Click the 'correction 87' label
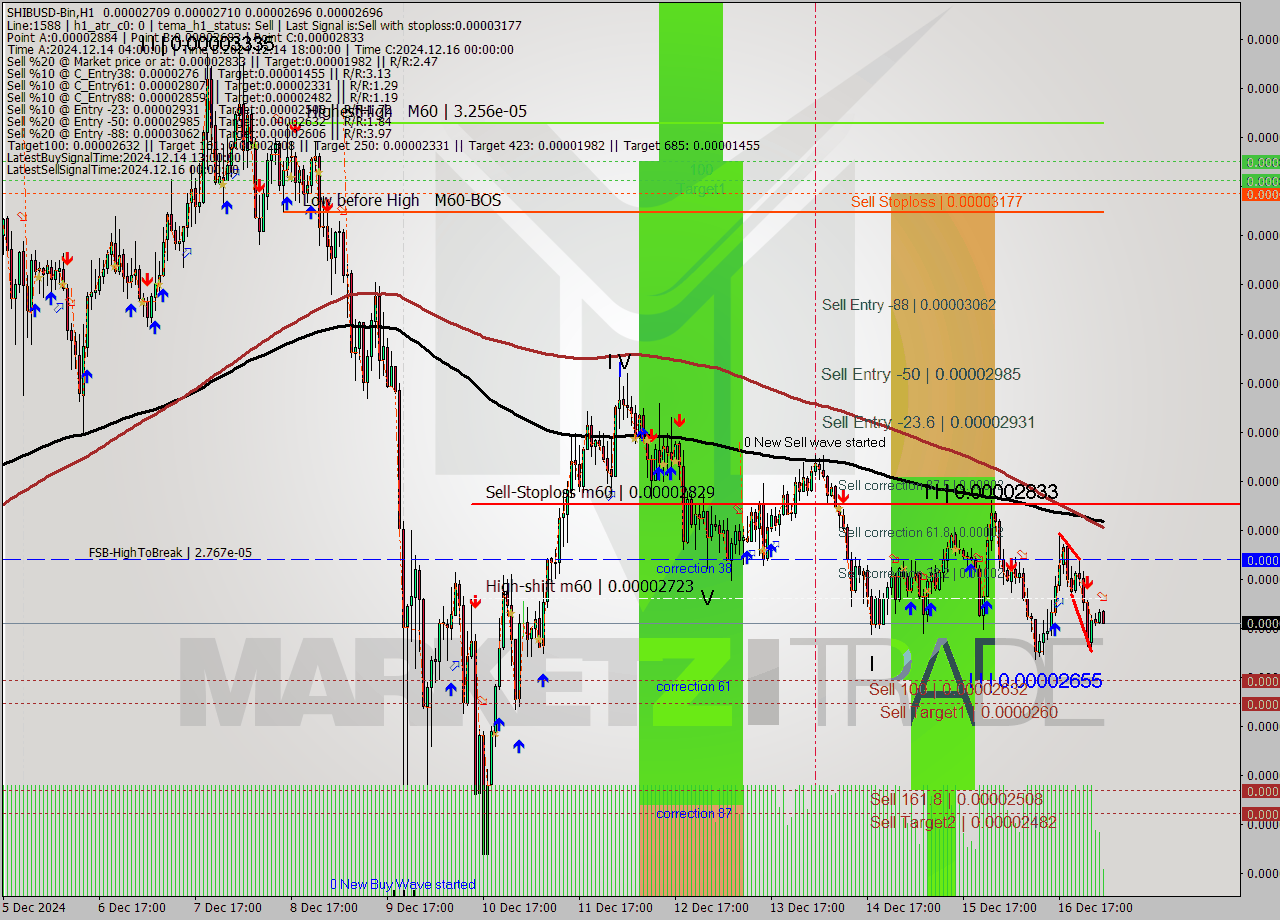This screenshot has height=920, width=1280. point(693,813)
